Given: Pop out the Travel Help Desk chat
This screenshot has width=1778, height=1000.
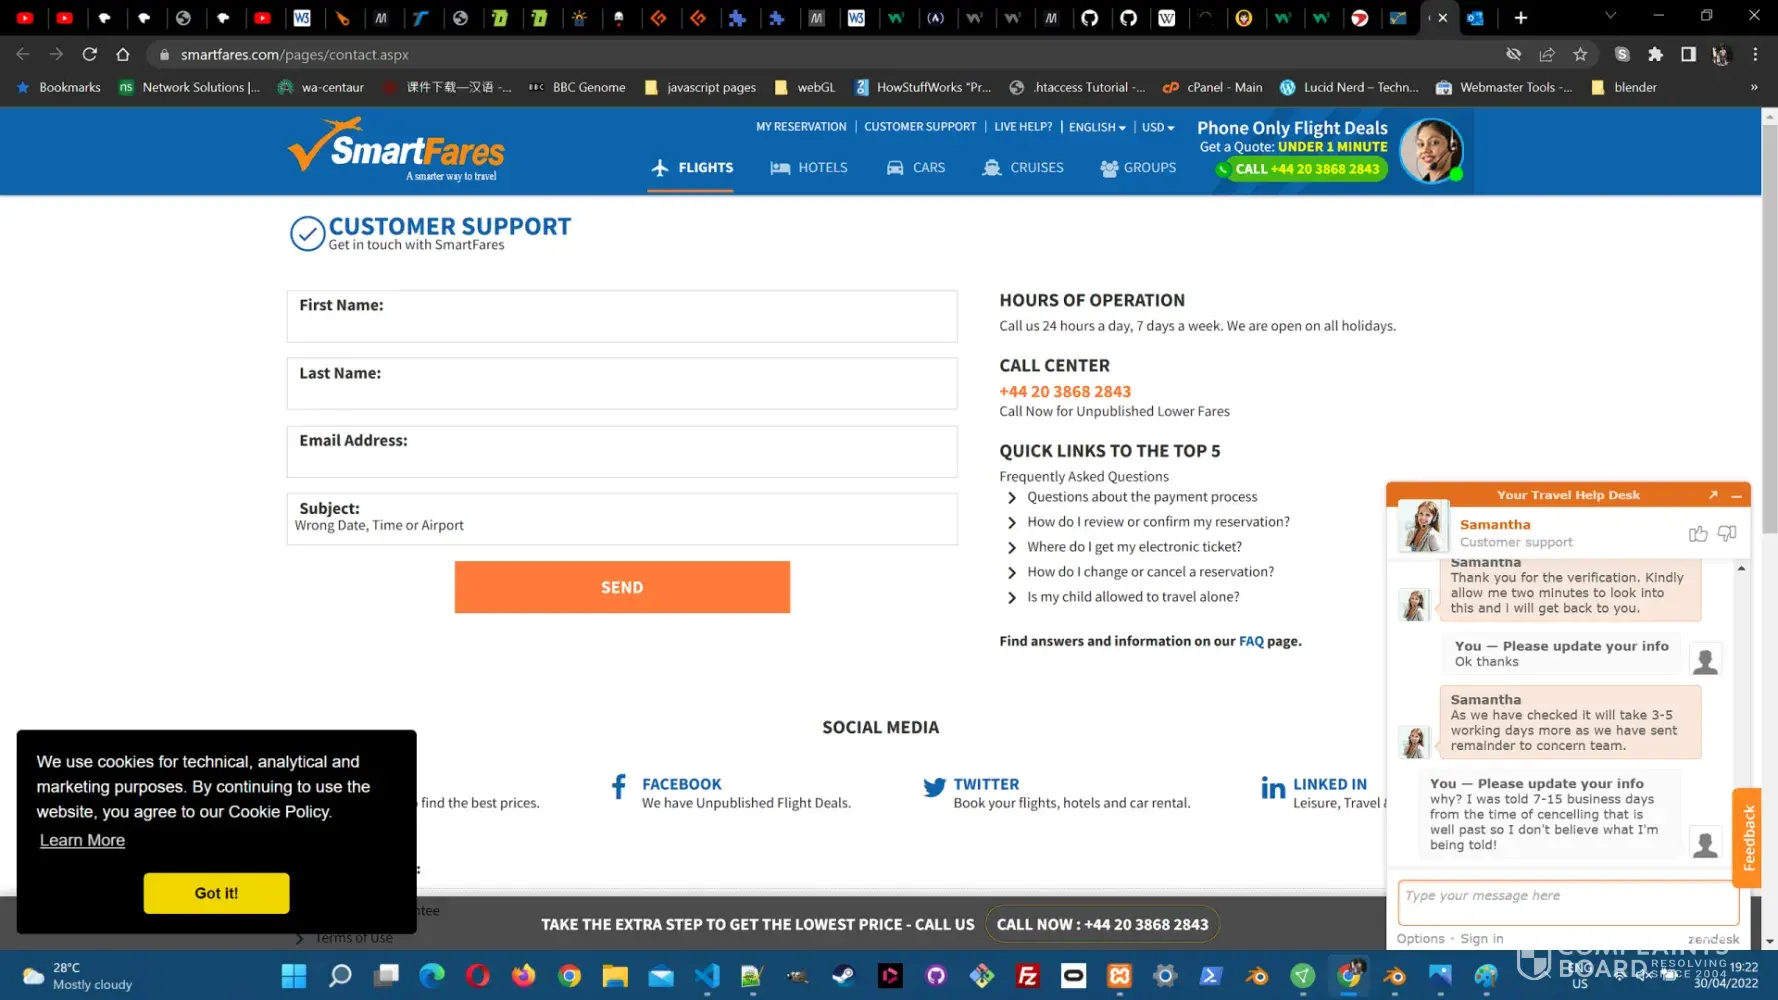Looking at the screenshot, I should 1713,495.
